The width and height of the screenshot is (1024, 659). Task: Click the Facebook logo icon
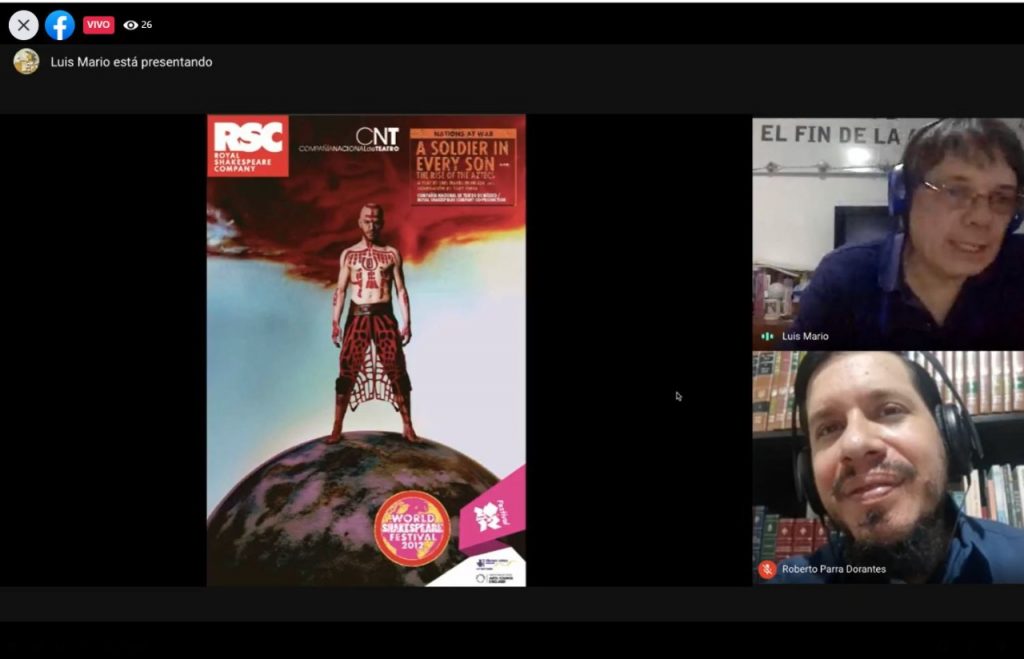coord(60,25)
